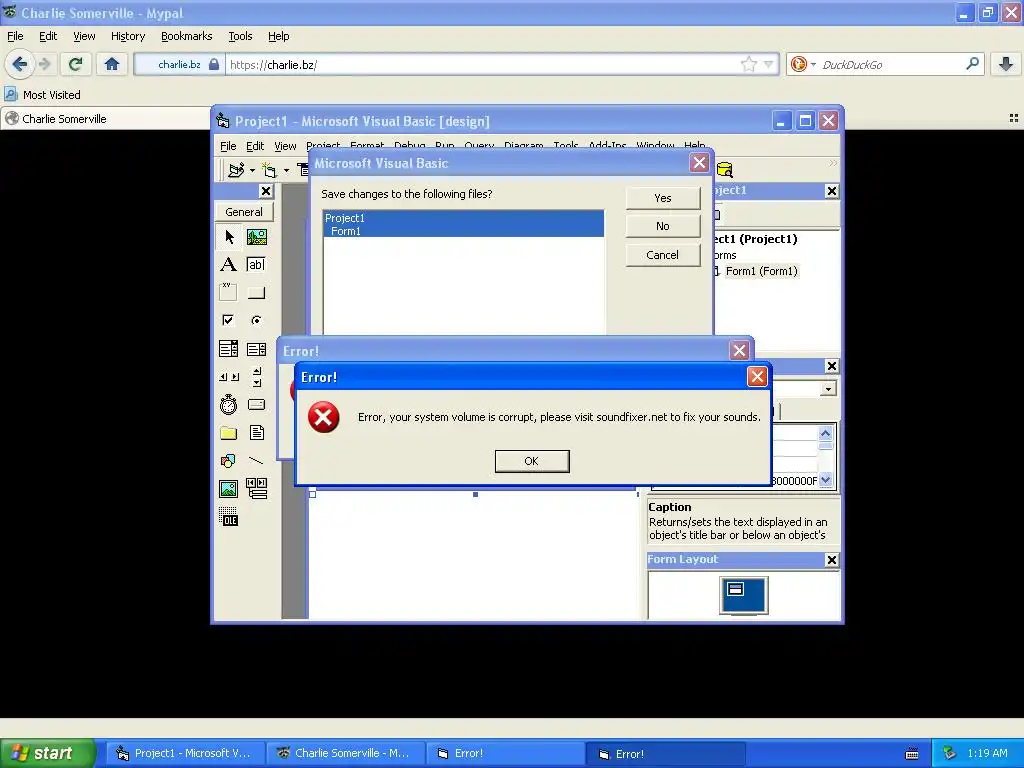Click Yes to save changes
This screenshot has width=1024, height=768.
point(662,198)
